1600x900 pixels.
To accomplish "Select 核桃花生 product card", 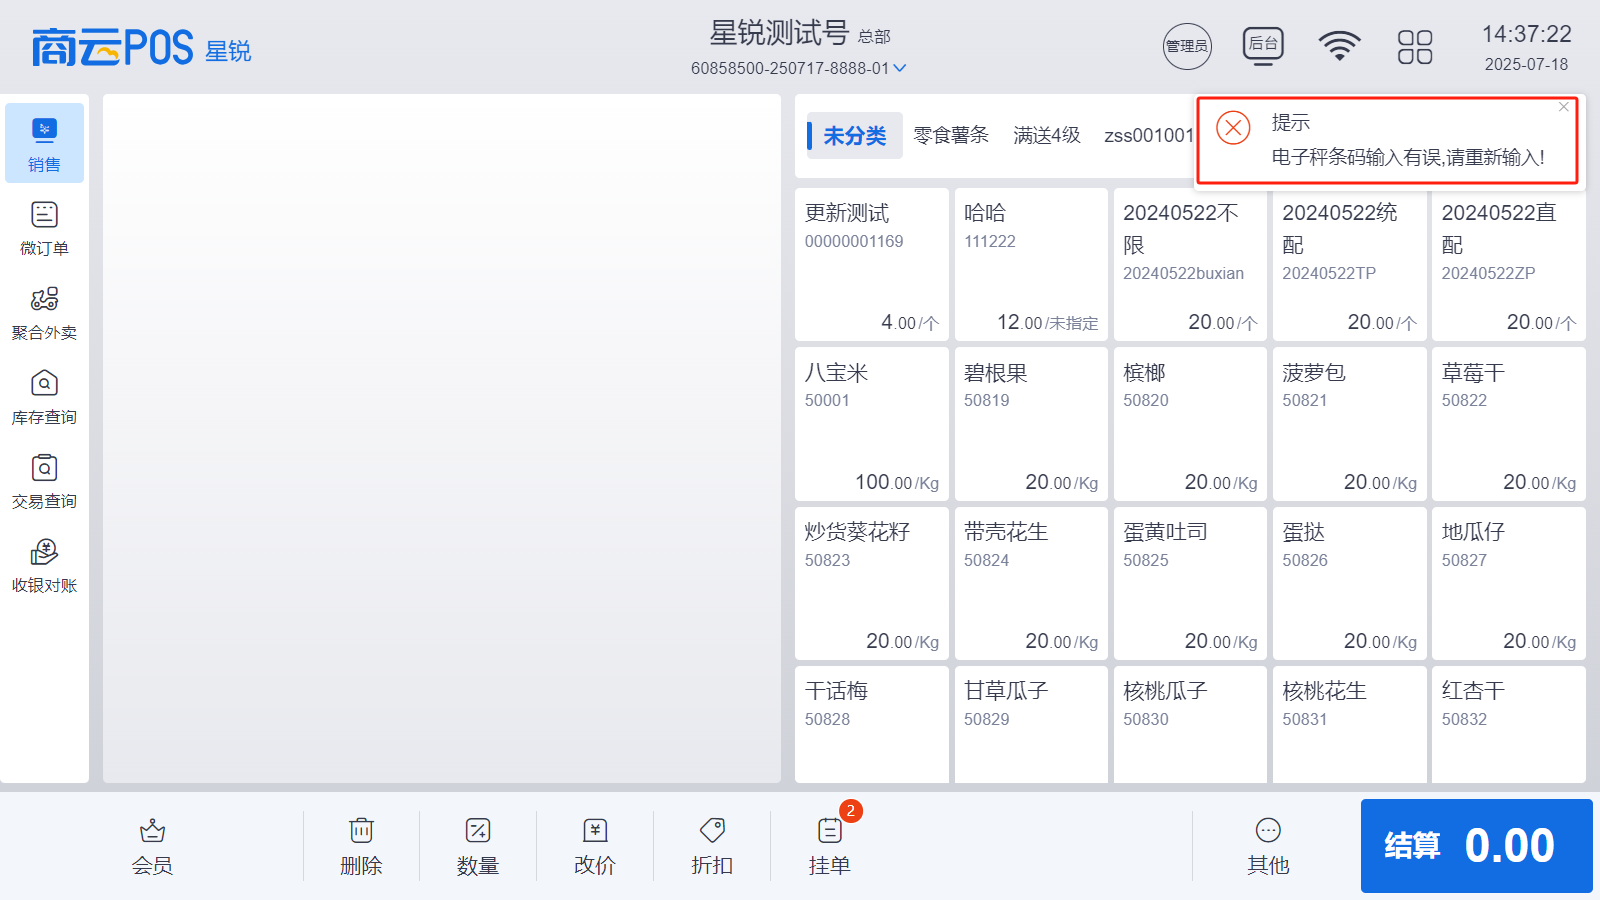I will click(x=1350, y=724).
